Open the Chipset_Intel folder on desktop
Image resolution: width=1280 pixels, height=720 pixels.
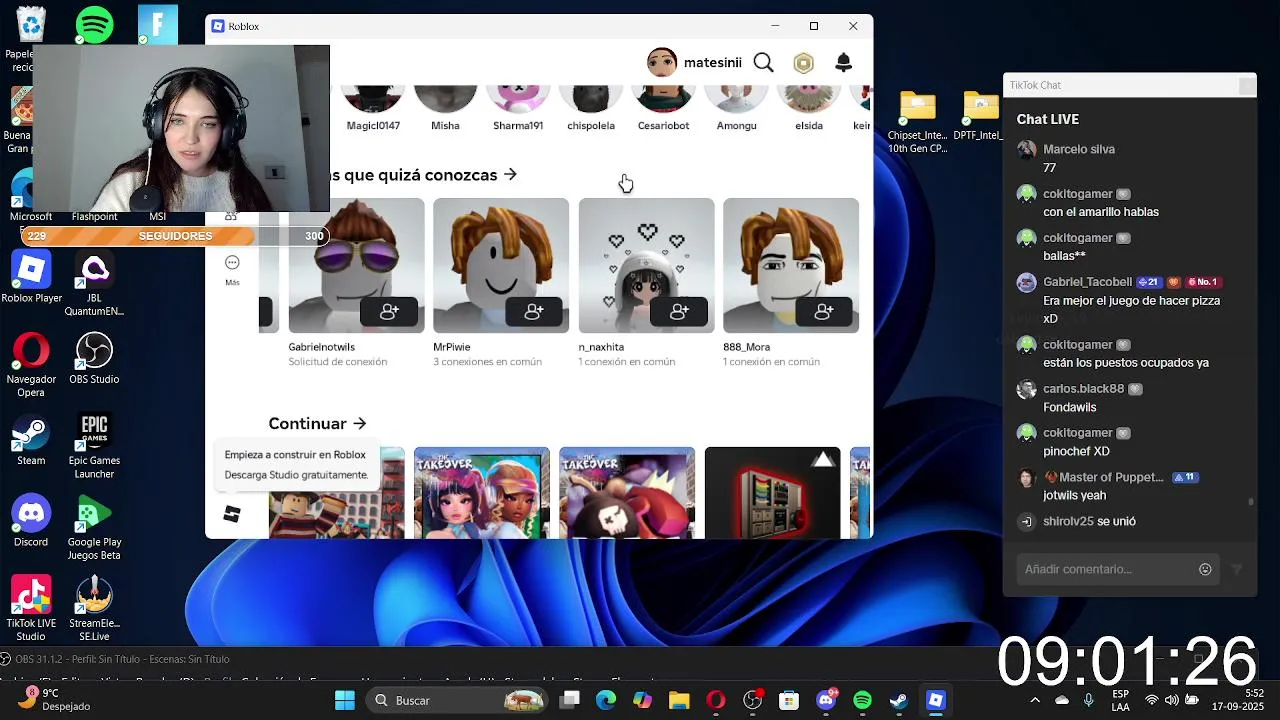tap(917, 122)
